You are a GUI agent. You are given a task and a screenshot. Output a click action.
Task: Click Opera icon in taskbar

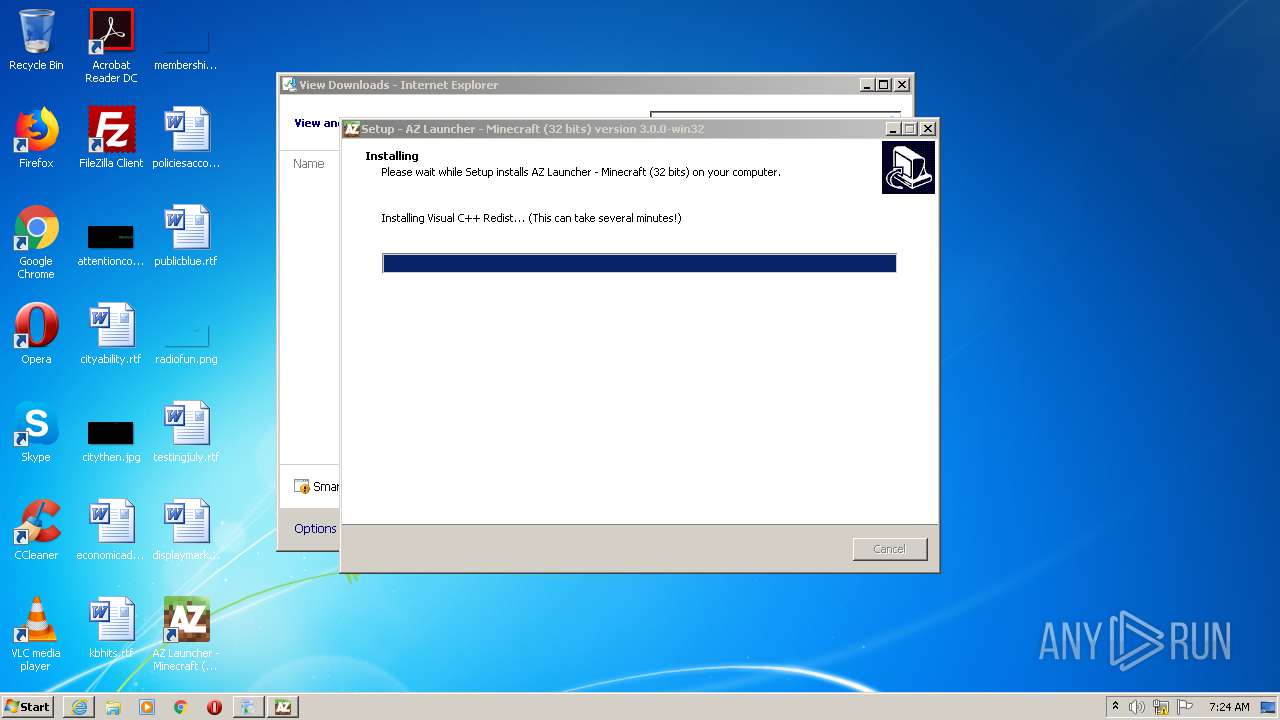(214, 707)
